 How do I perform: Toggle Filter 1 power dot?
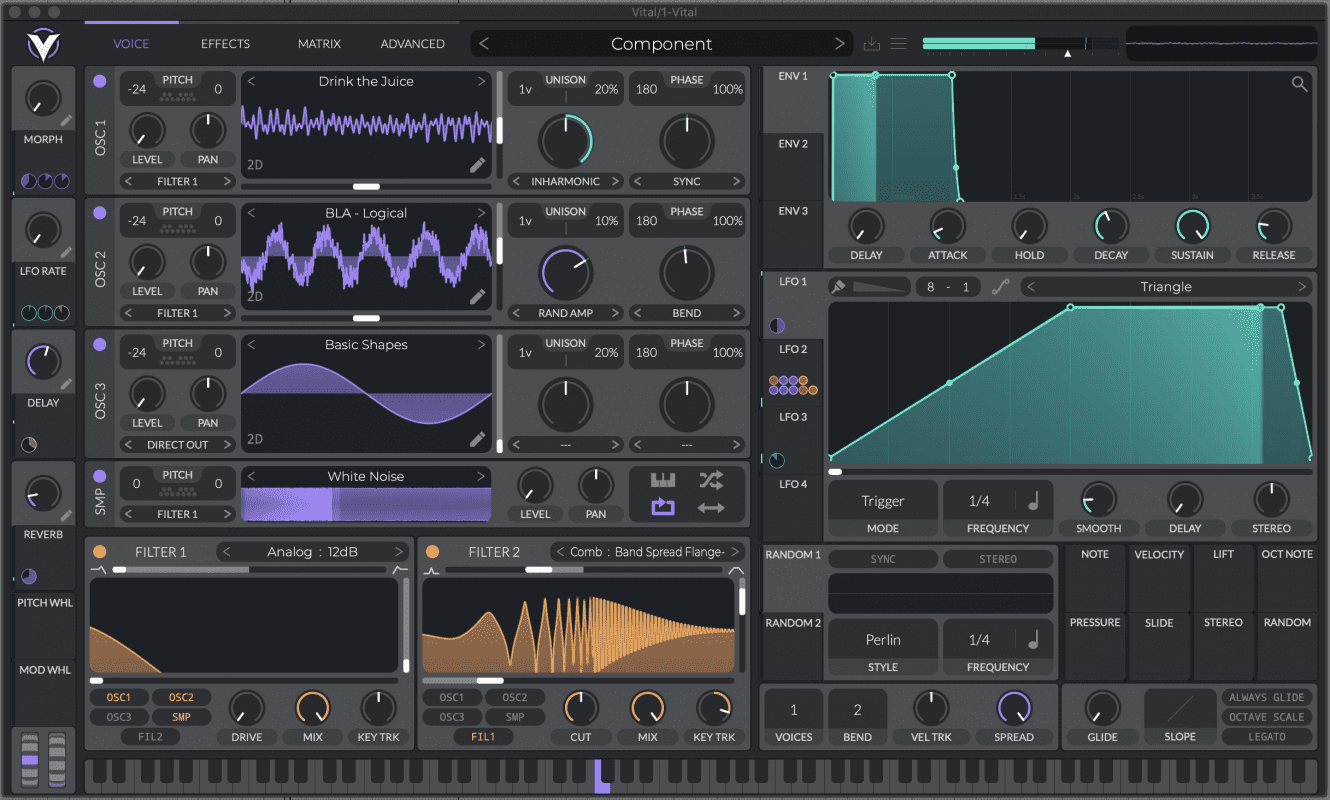point(99,552)
